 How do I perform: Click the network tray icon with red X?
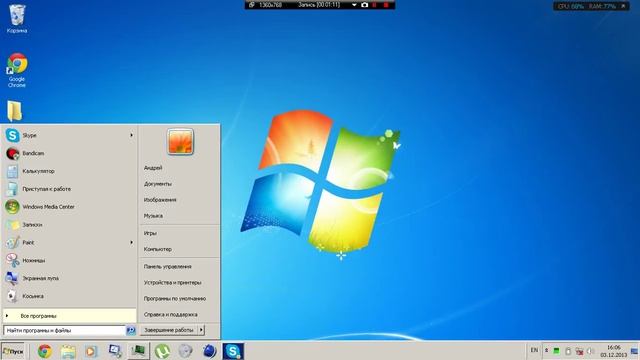point(579,351)
